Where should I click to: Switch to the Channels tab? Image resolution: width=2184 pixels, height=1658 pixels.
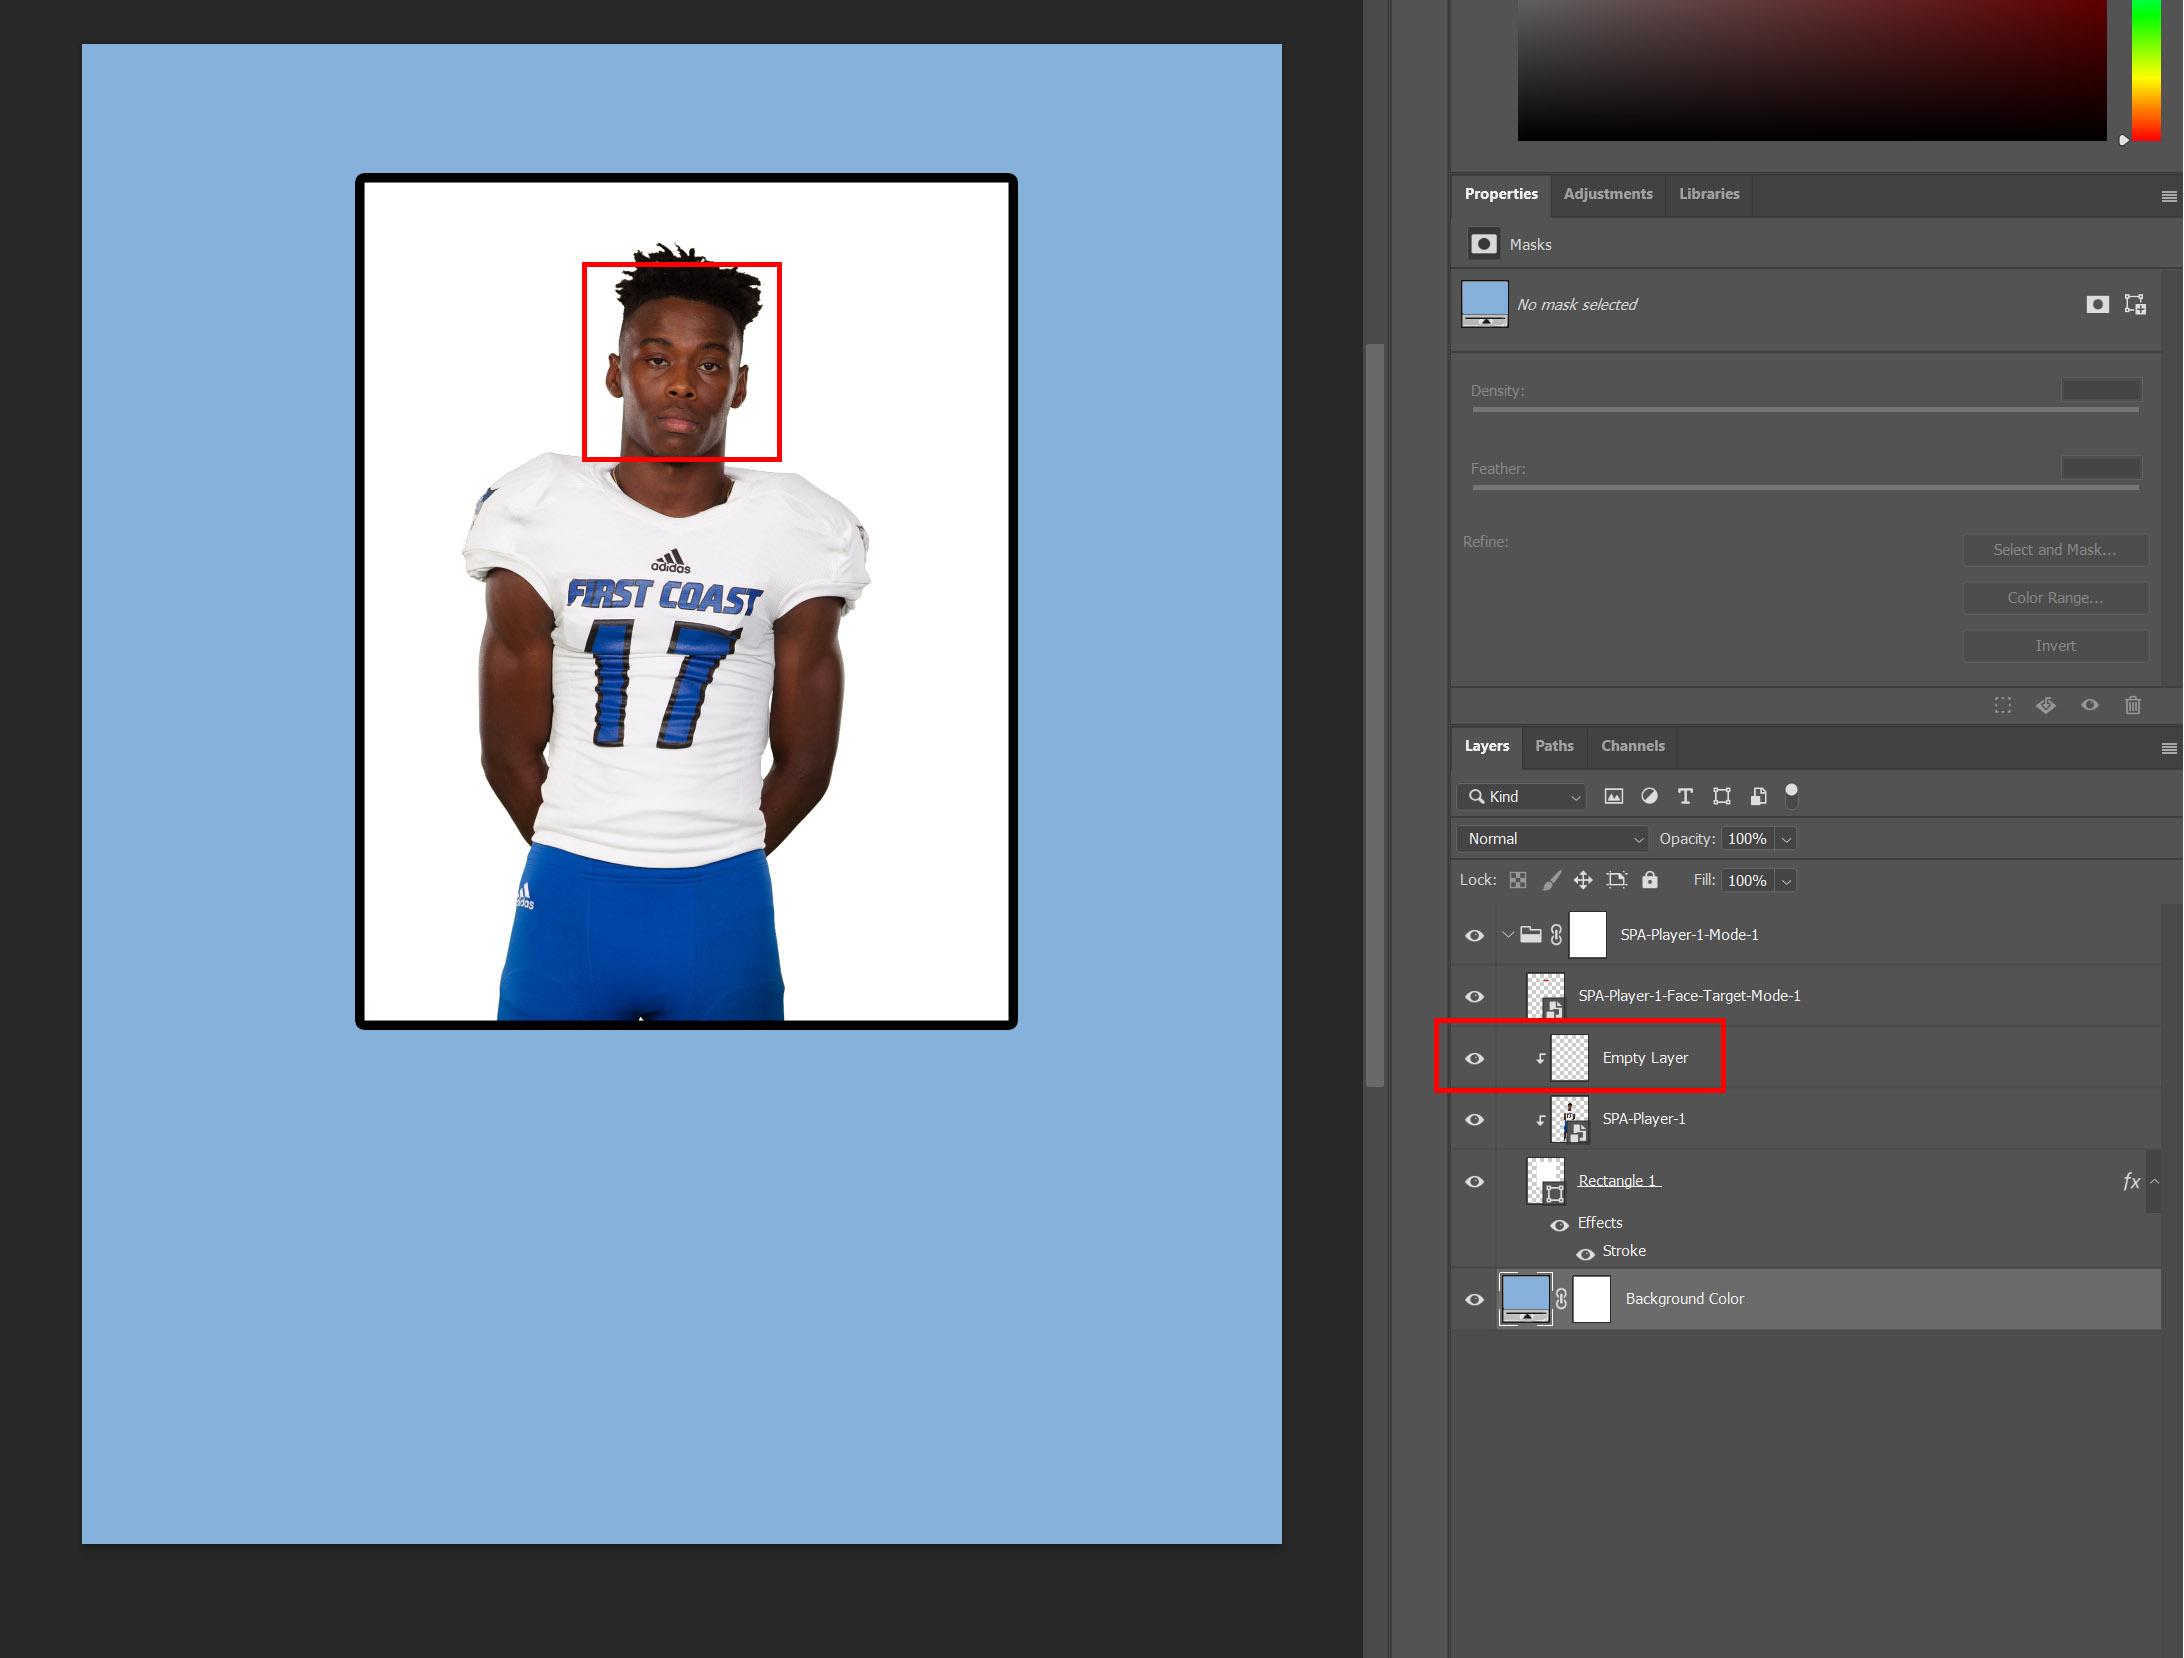(x=1632, y=746)
